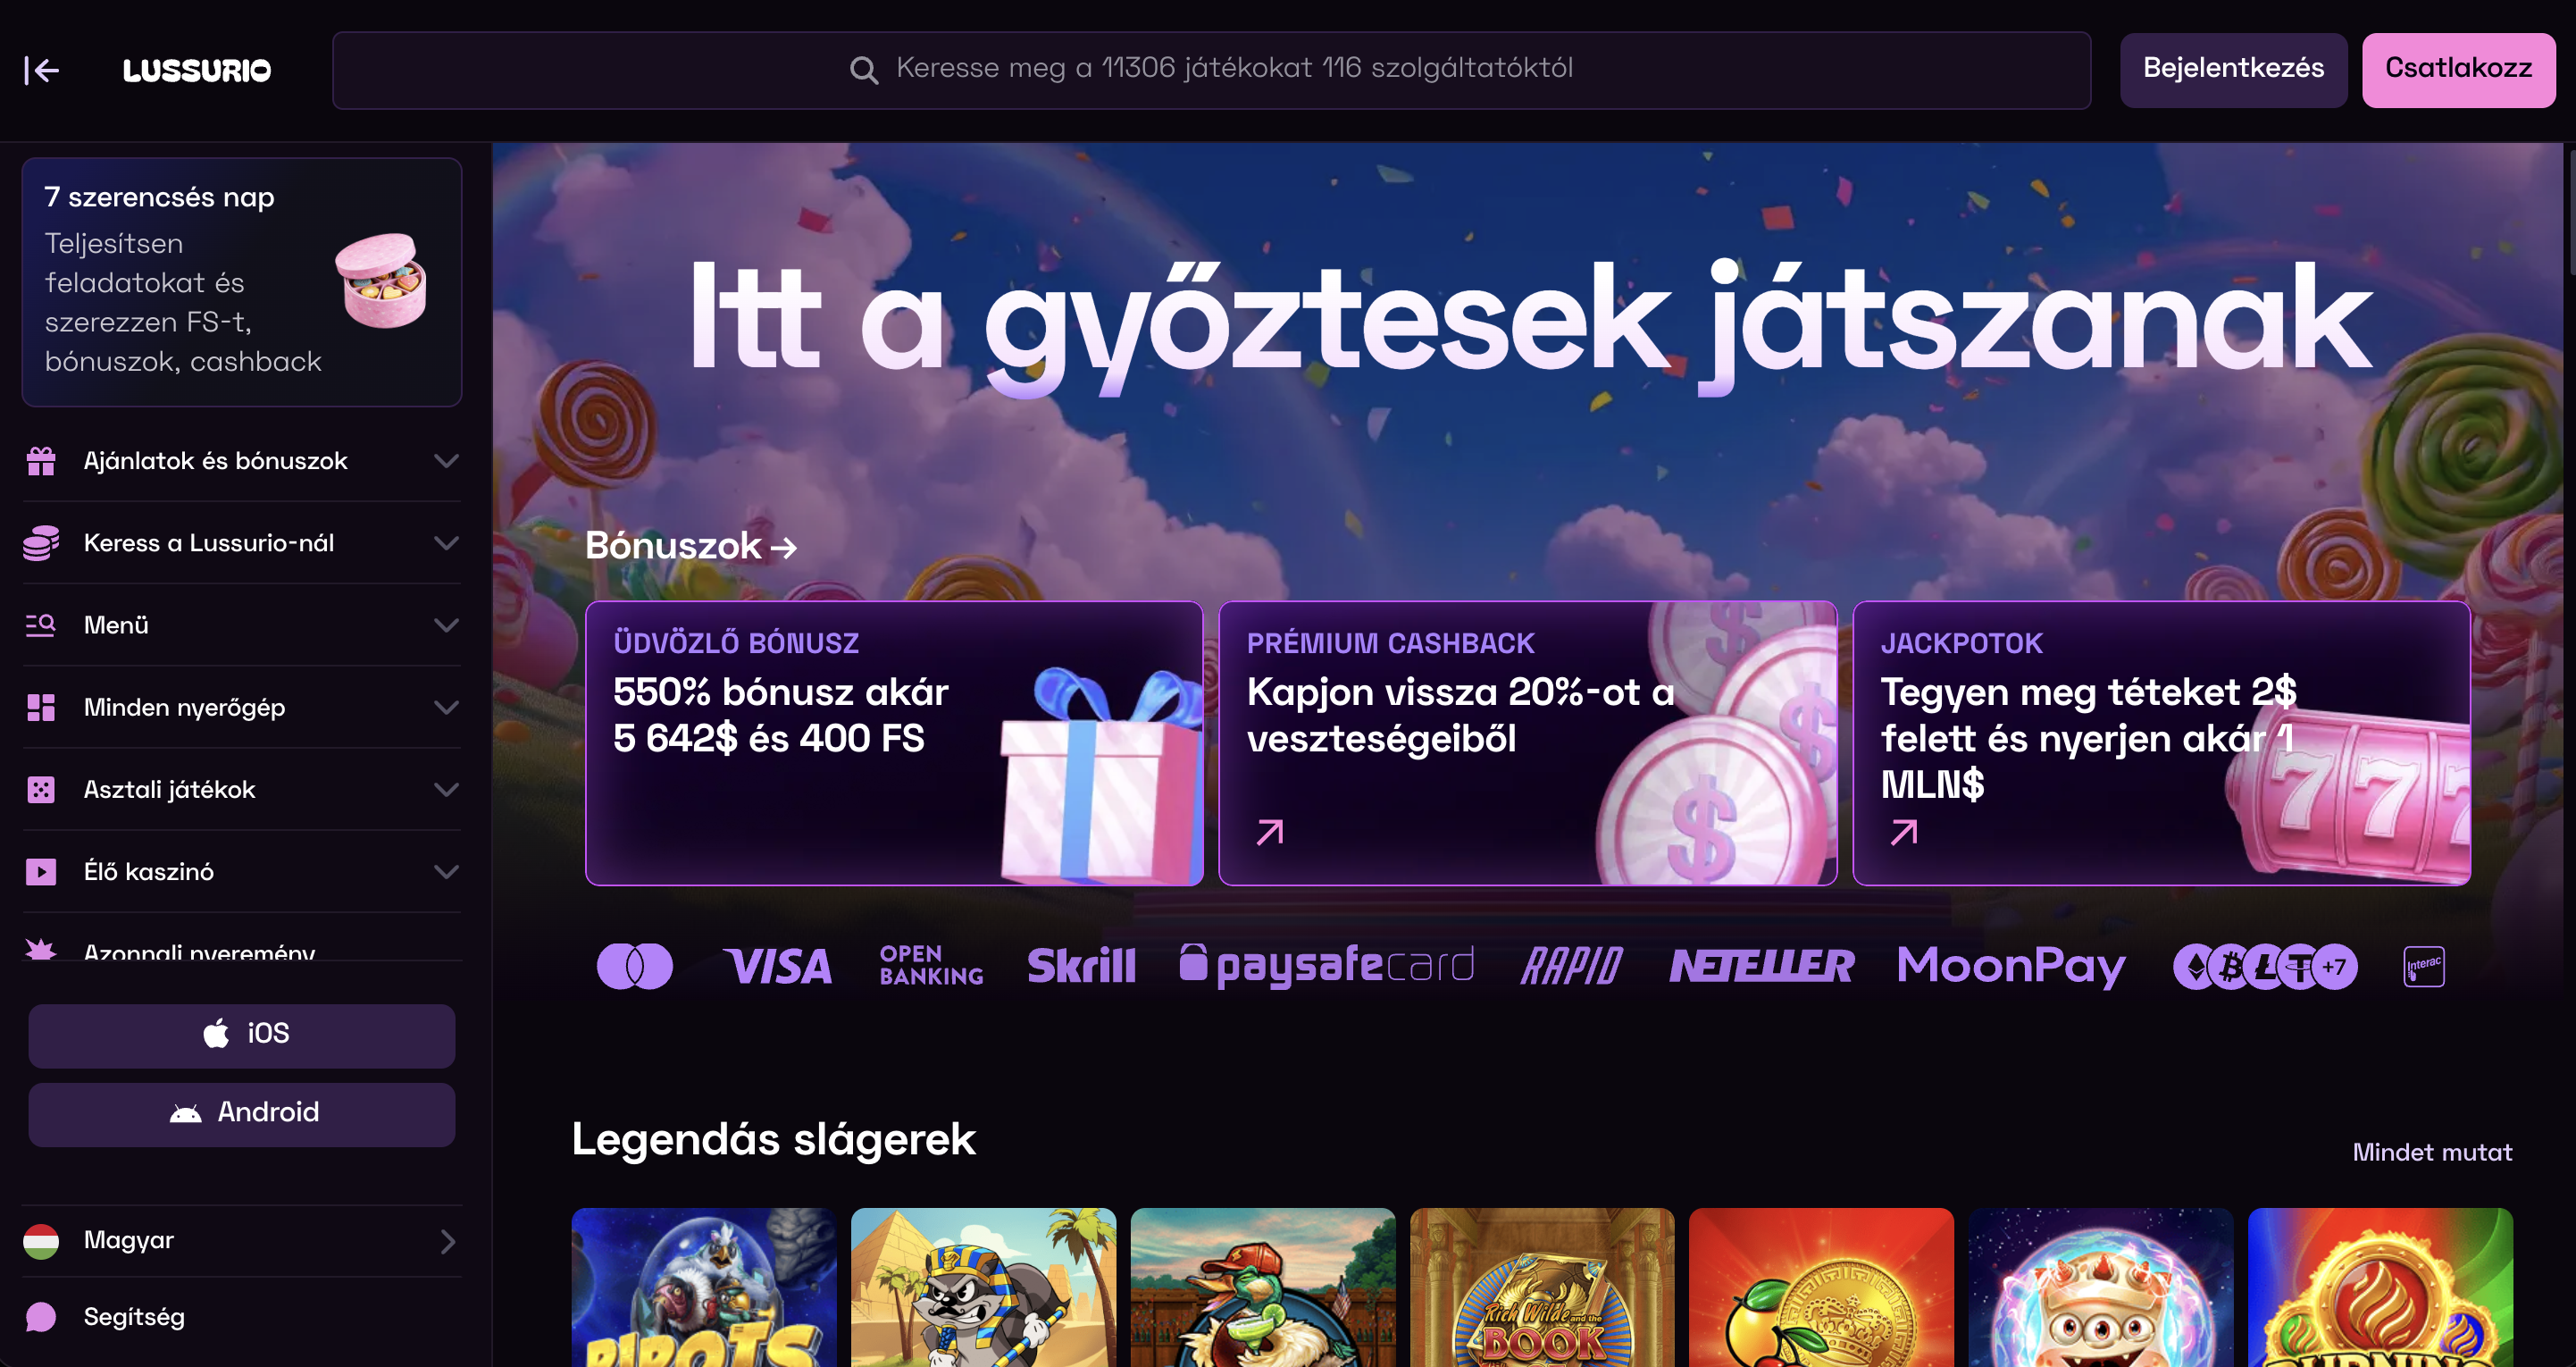Screen dimensions: 2576x1367
Task: Download the iOS app
Action: tap(242, 1035)
